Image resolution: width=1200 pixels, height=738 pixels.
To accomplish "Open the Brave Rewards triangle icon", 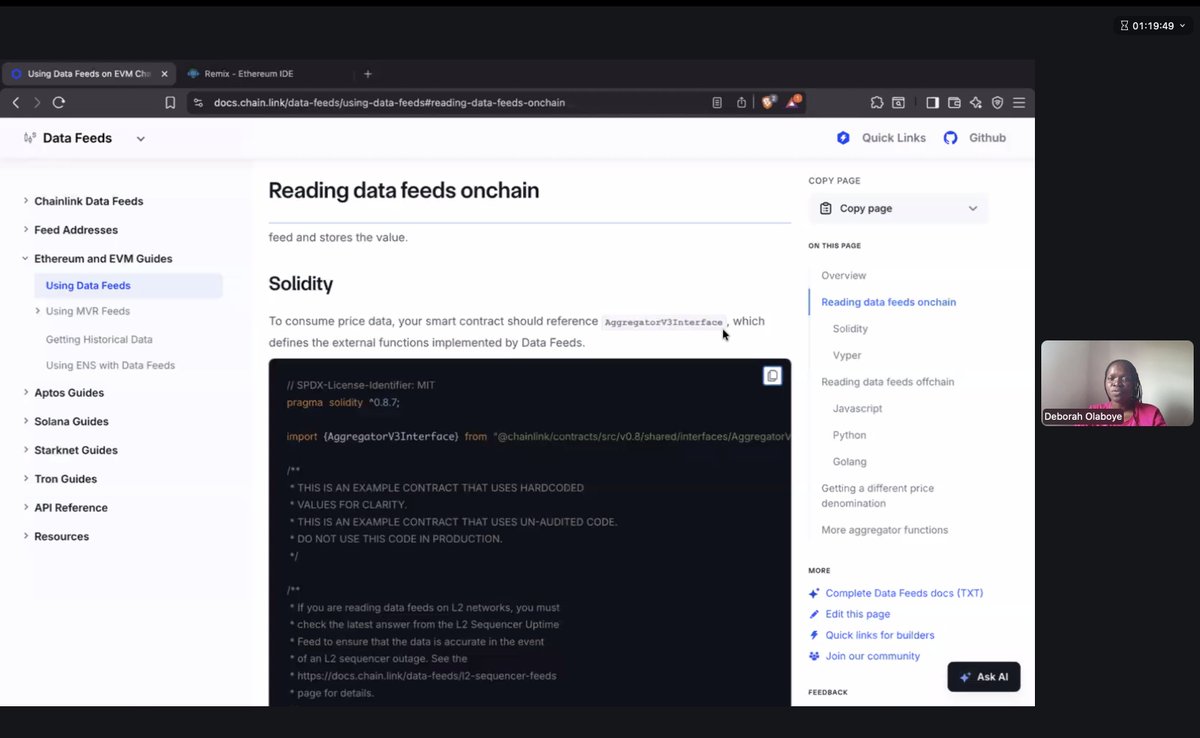I will point(793,101).
